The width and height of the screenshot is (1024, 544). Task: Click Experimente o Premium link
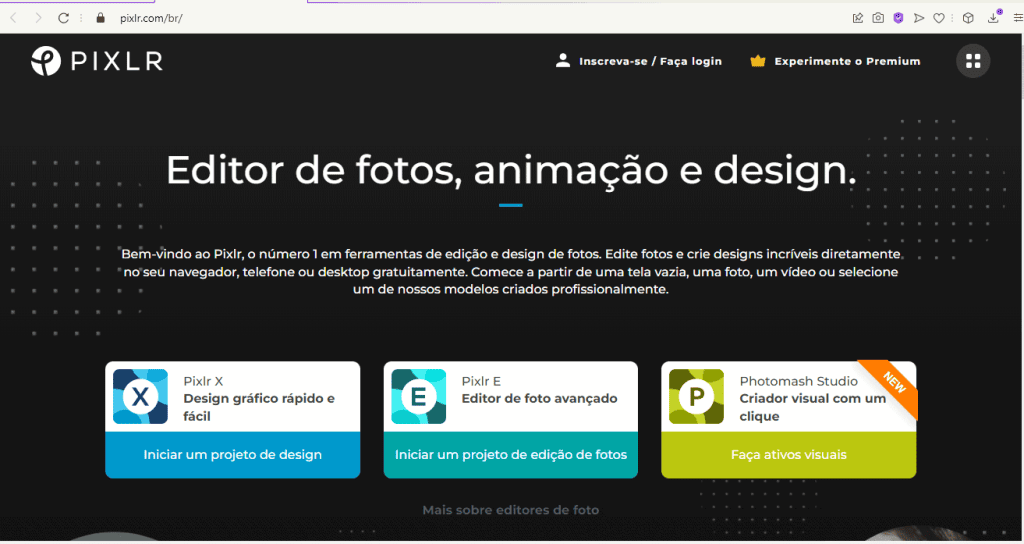click(835, 61)
